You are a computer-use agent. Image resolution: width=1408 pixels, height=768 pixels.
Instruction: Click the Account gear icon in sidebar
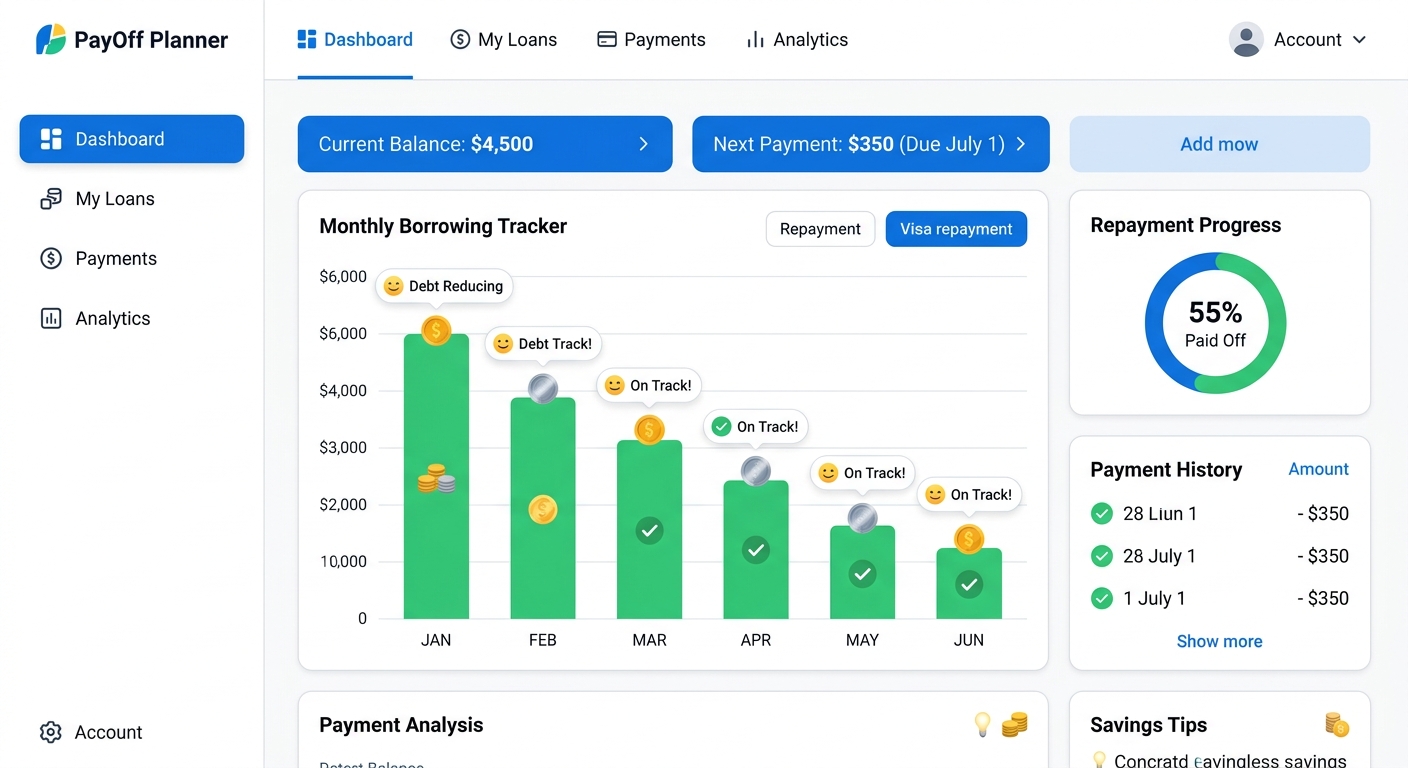51,732
